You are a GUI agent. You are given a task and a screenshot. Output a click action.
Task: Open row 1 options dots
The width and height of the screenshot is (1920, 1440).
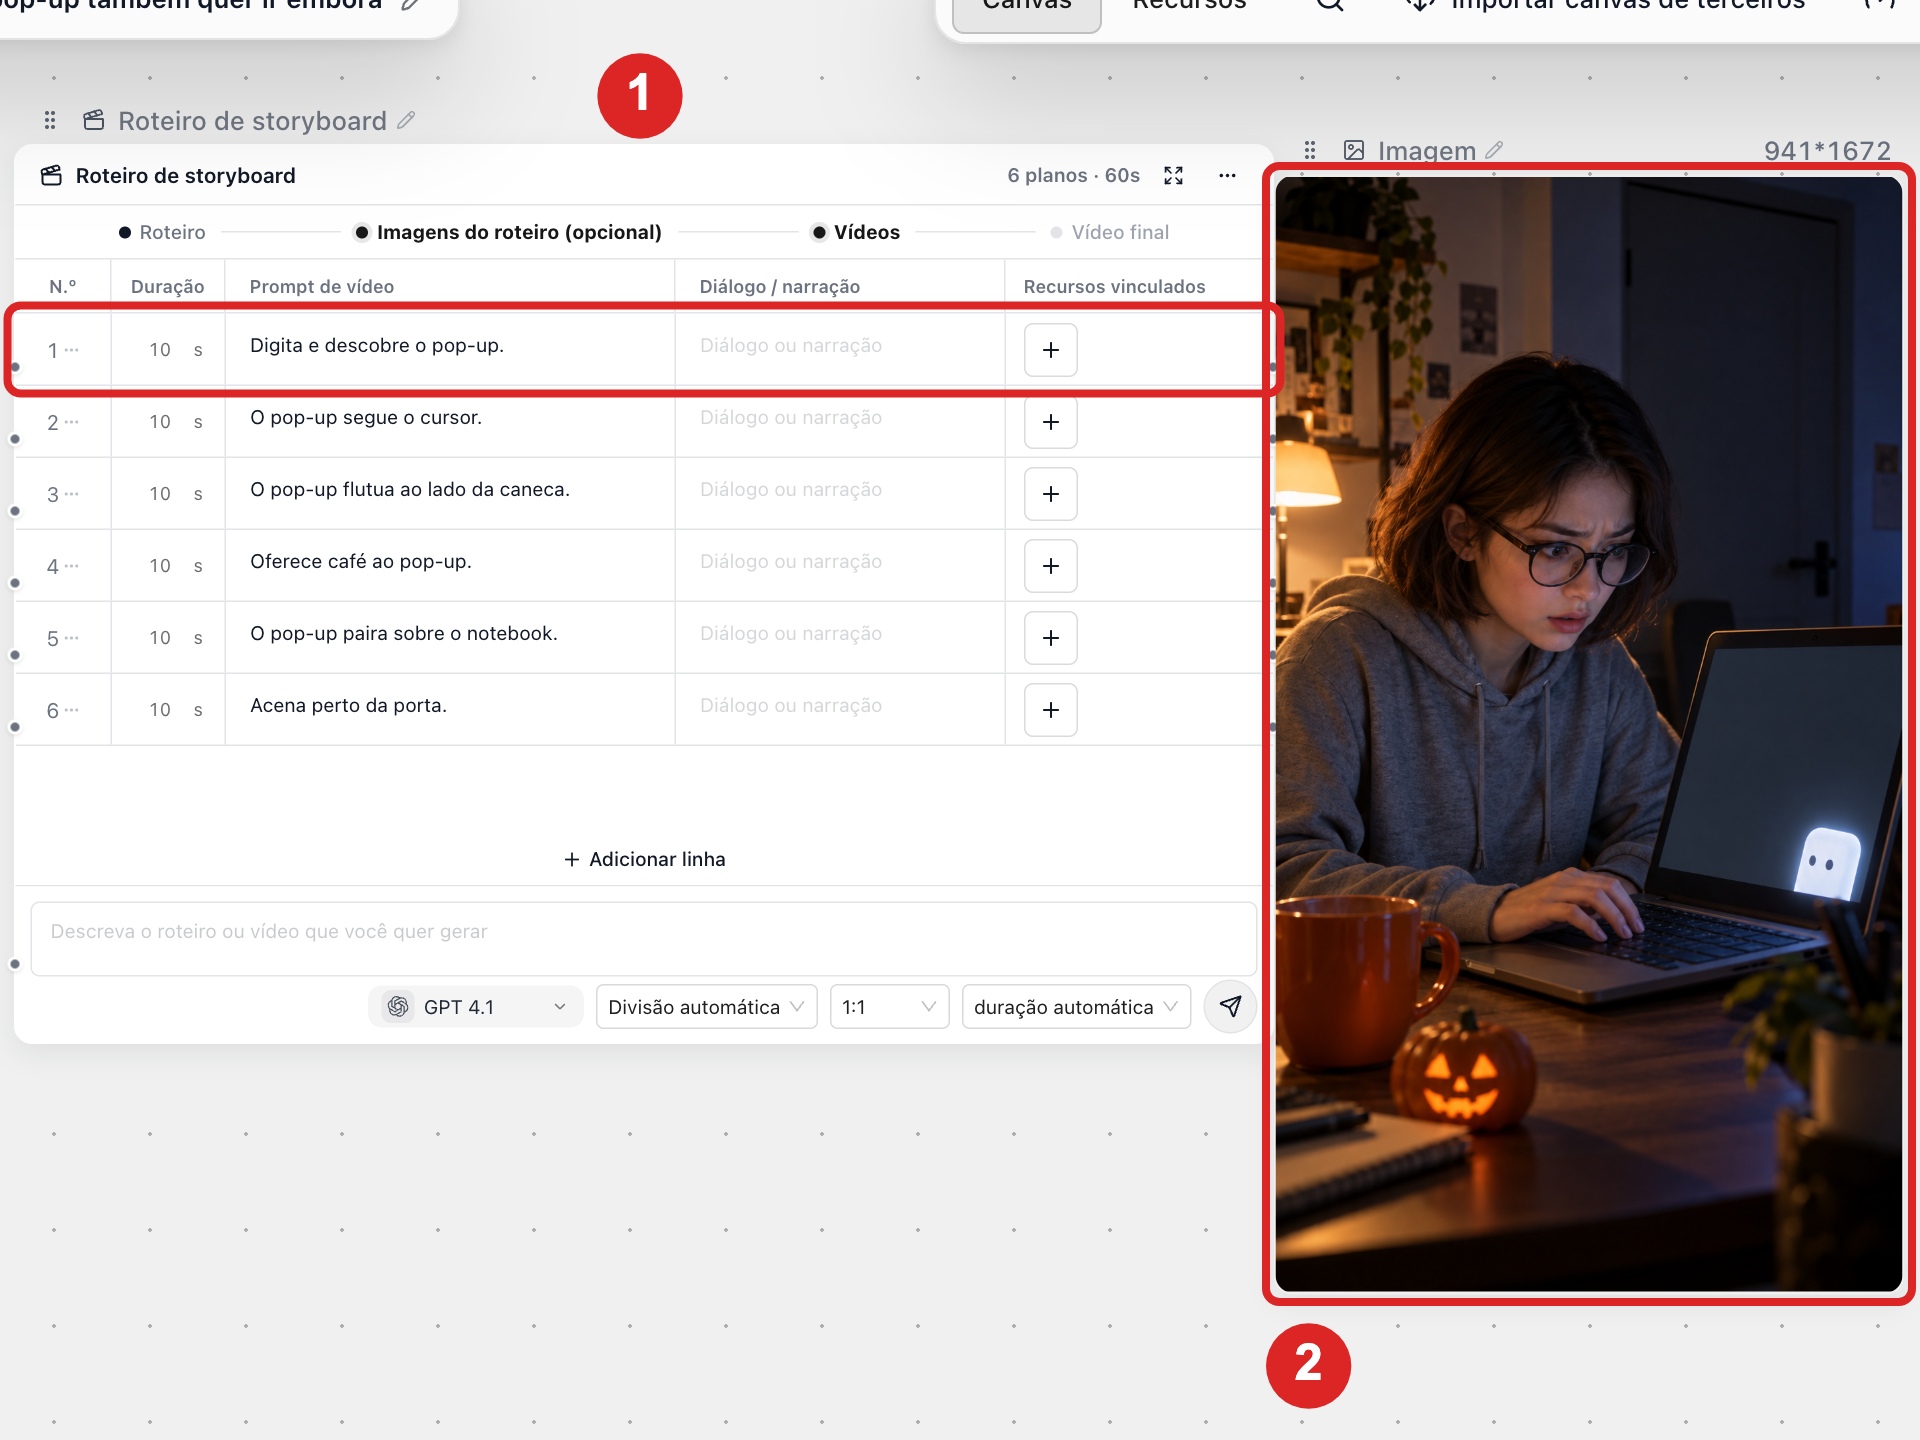click(72, 350)
